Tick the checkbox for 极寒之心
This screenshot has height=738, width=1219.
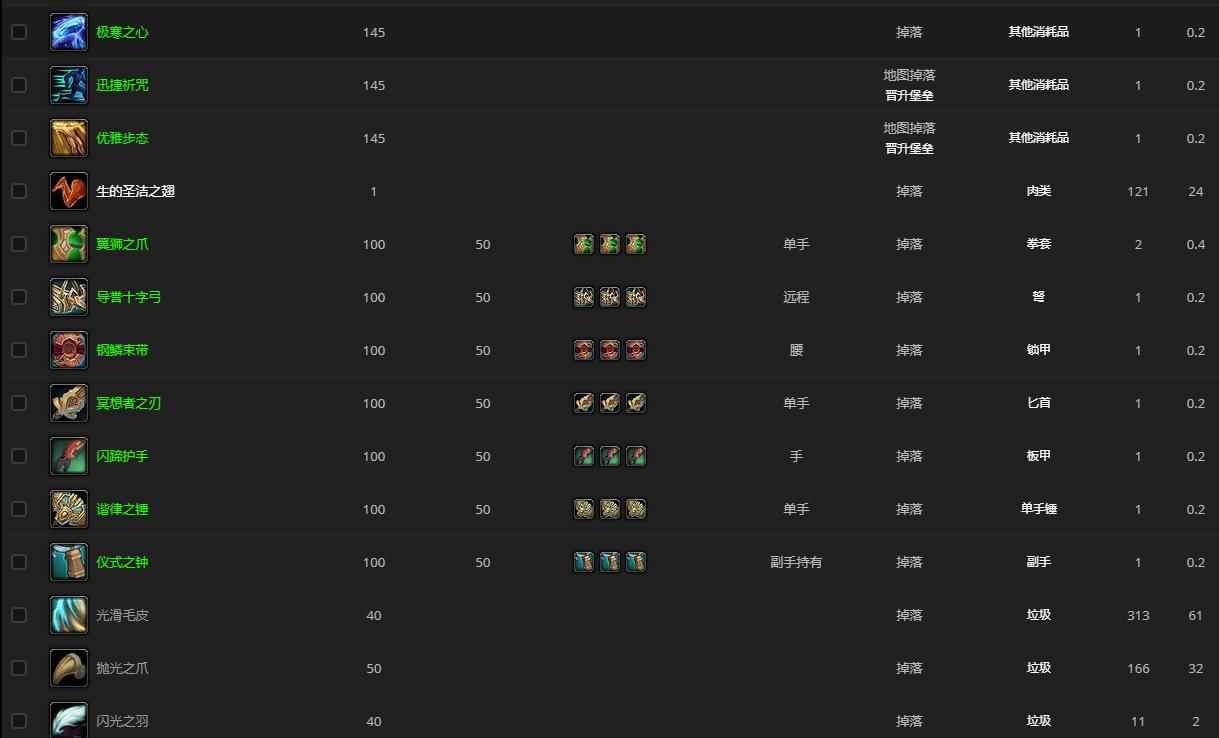click(19, 32)
